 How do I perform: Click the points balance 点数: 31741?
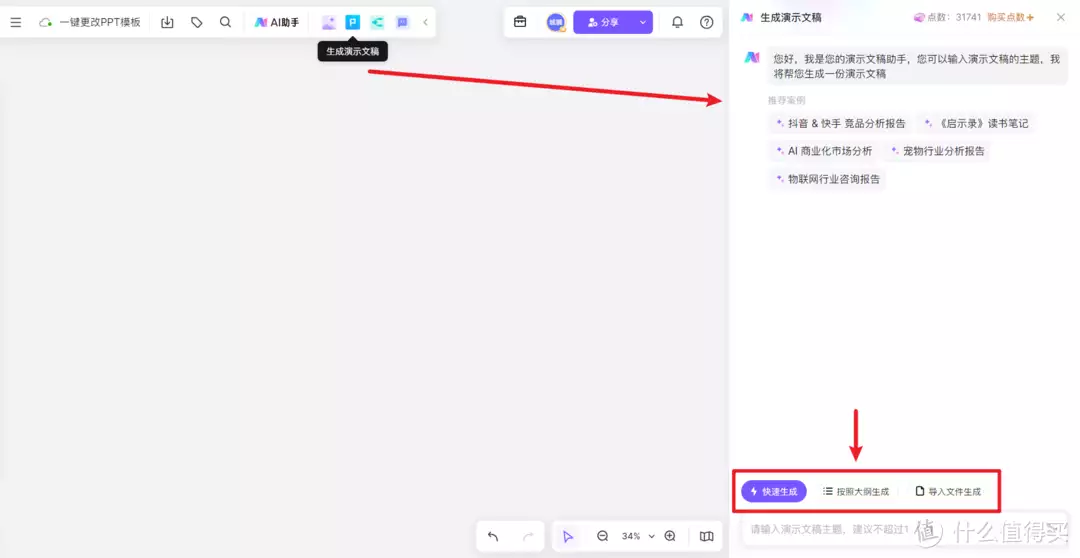pyautogui.click(x=947, y=17)
